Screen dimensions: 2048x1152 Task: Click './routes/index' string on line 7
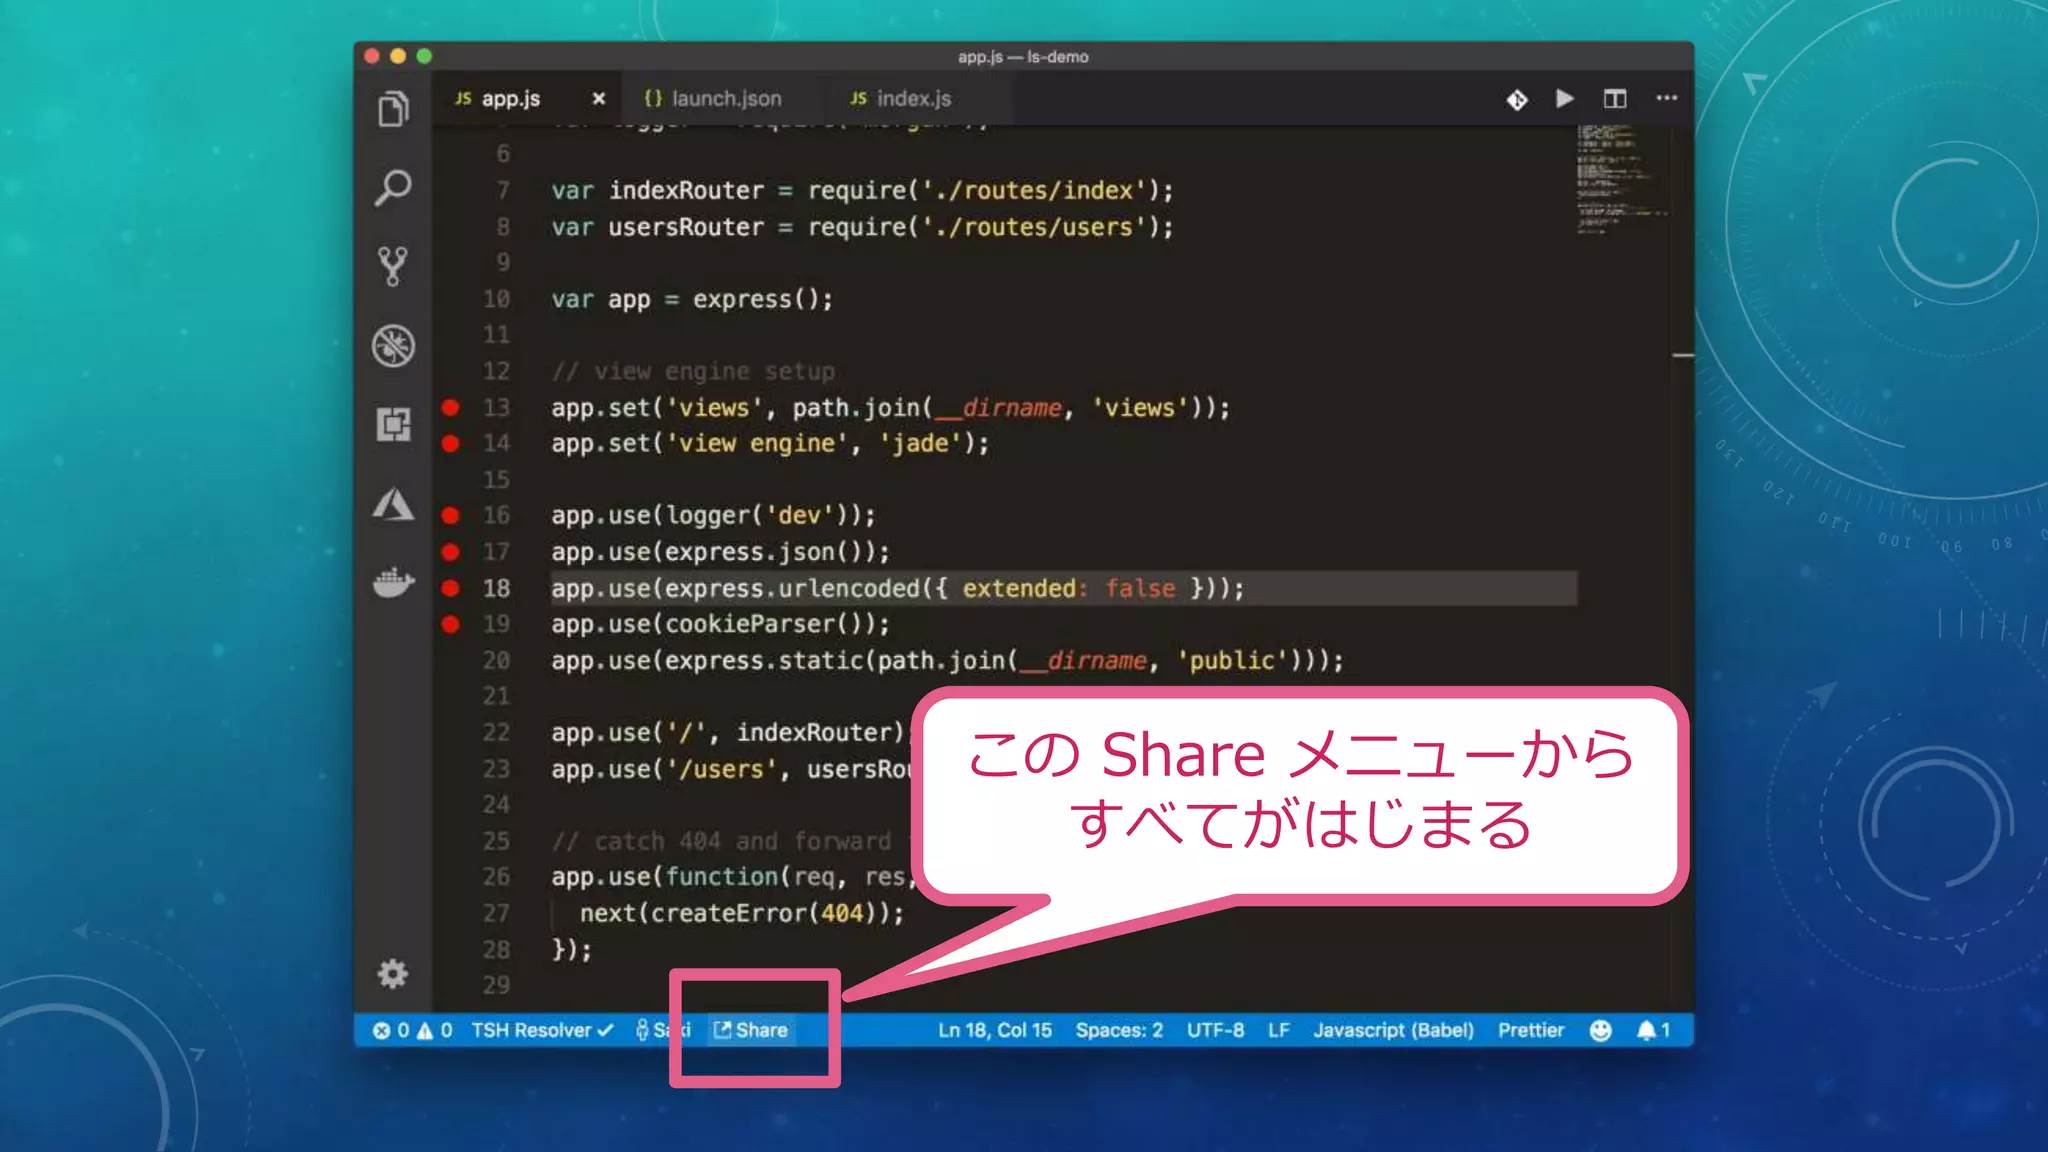(x=1034, y=190)
